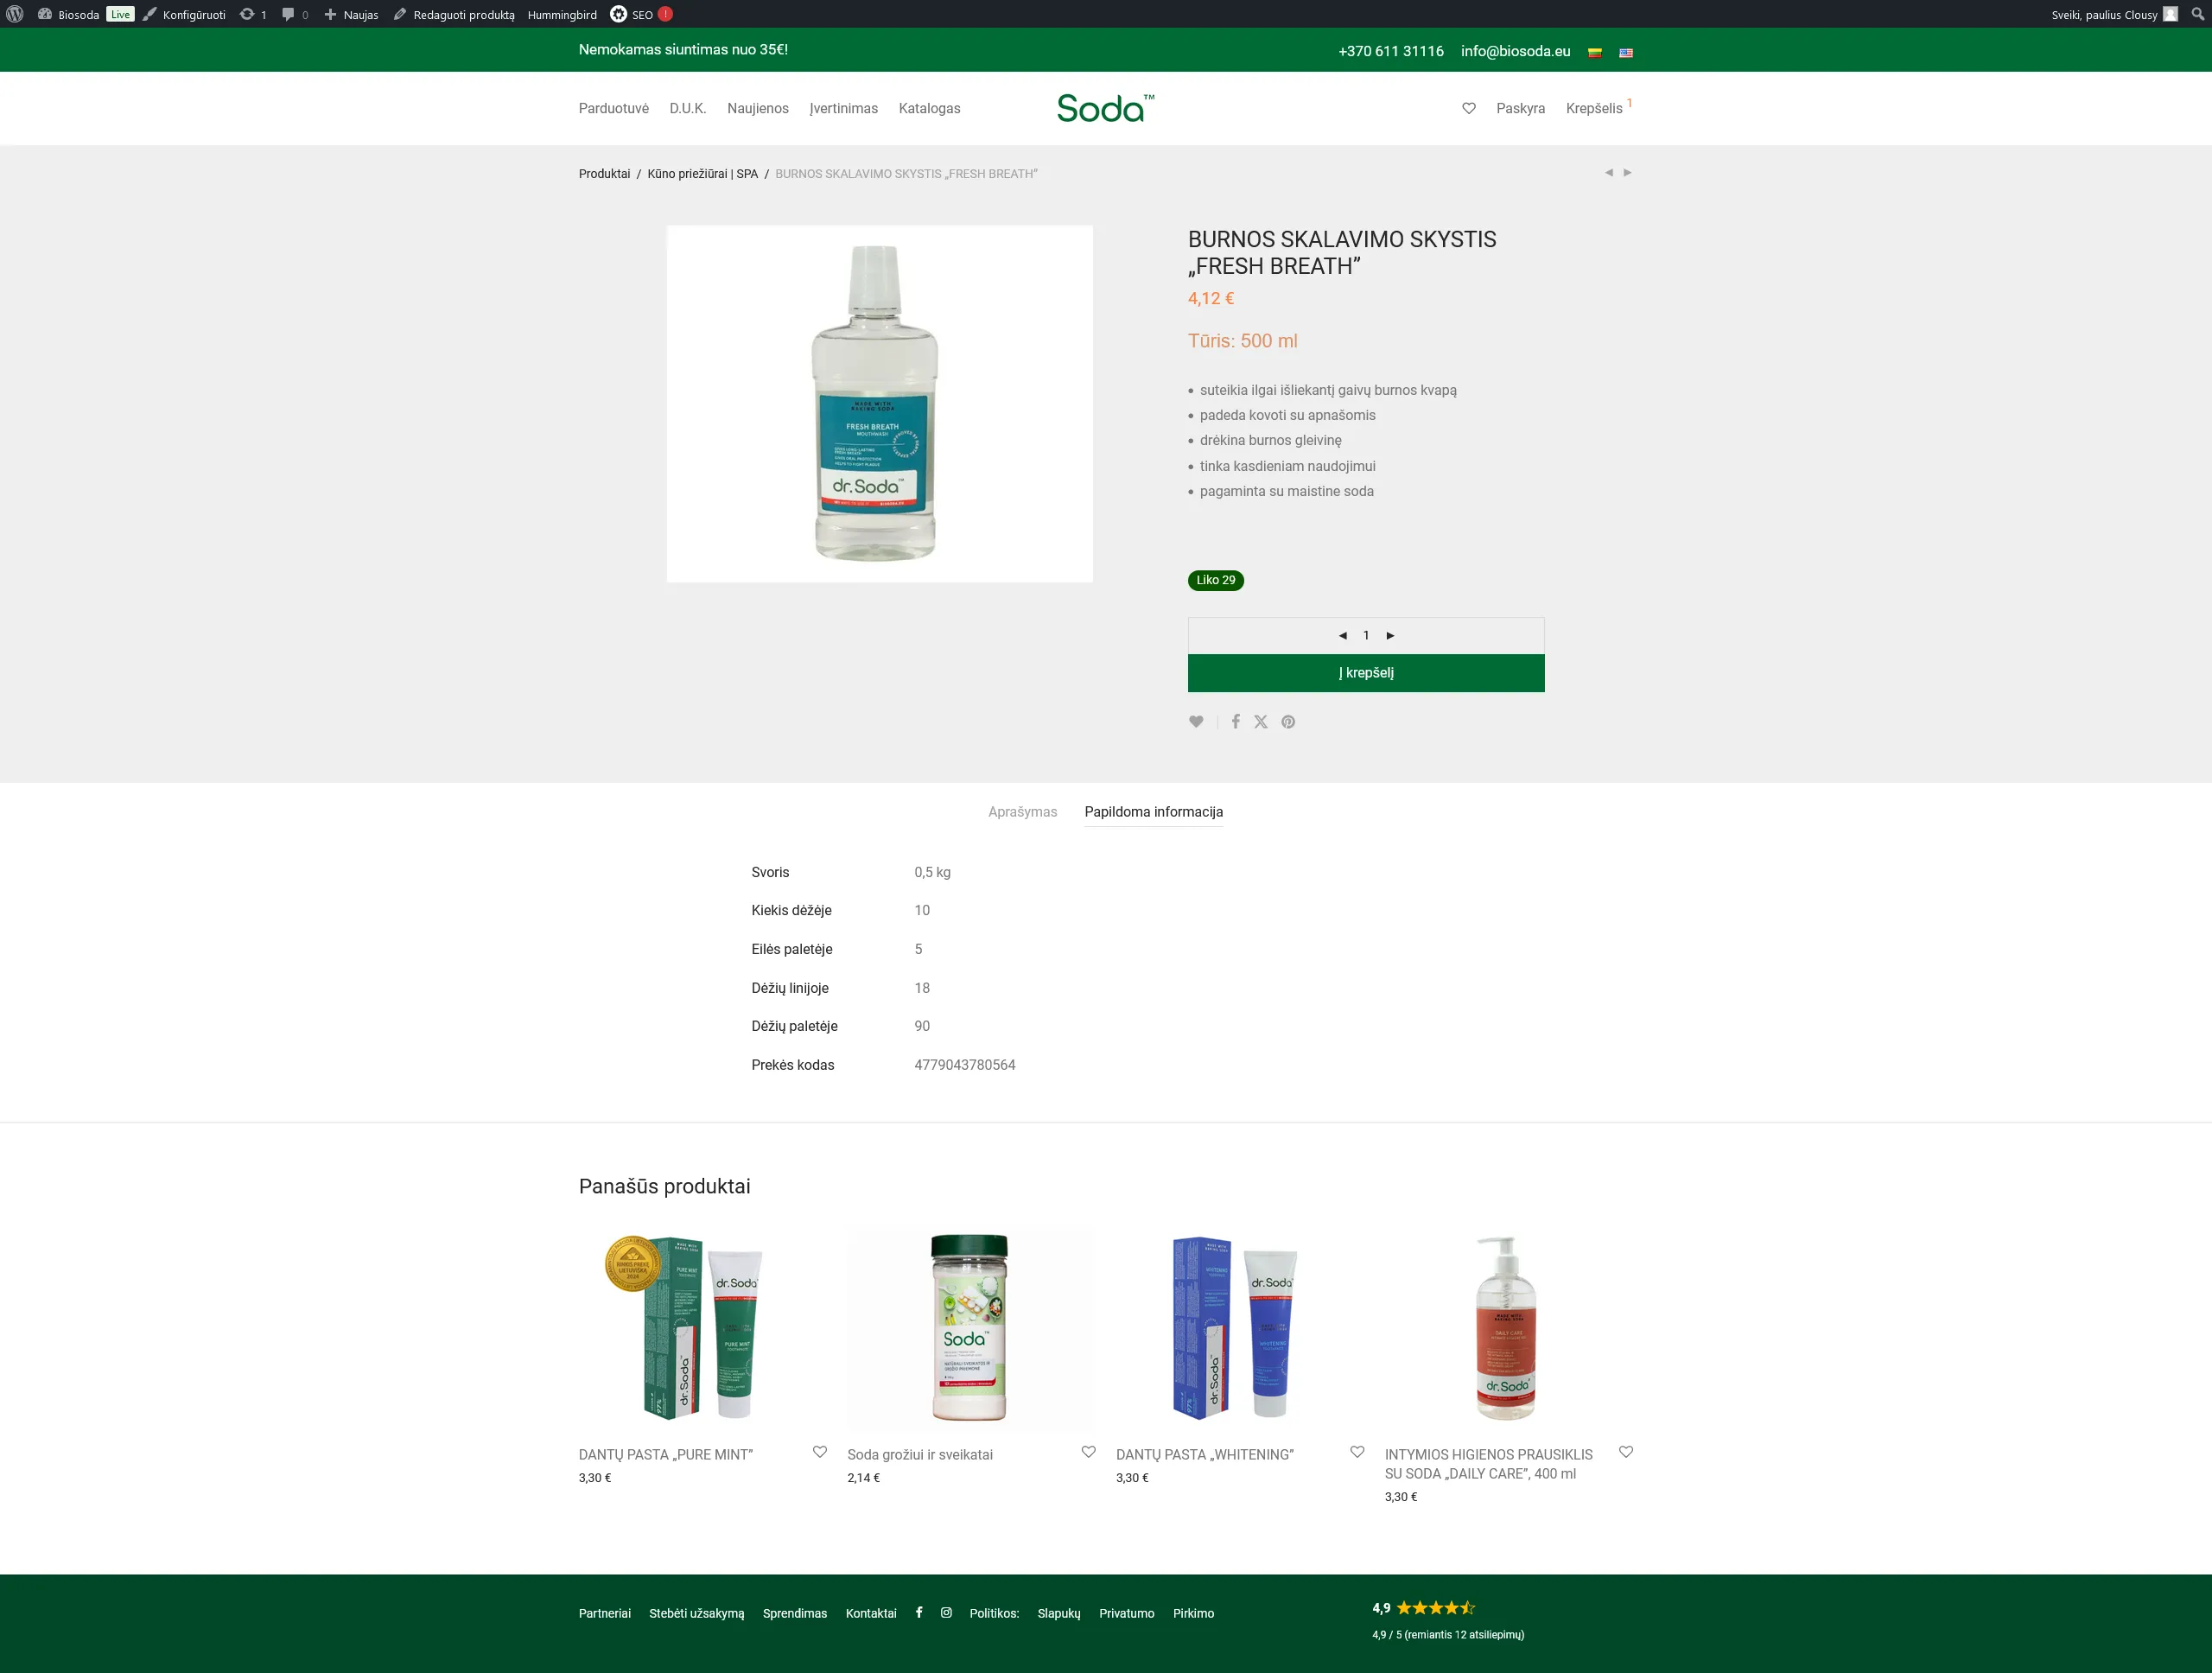Viewport: 2212px width, 1673px height.
Task: Share product on Pinterest icon
Action: 1288,722
